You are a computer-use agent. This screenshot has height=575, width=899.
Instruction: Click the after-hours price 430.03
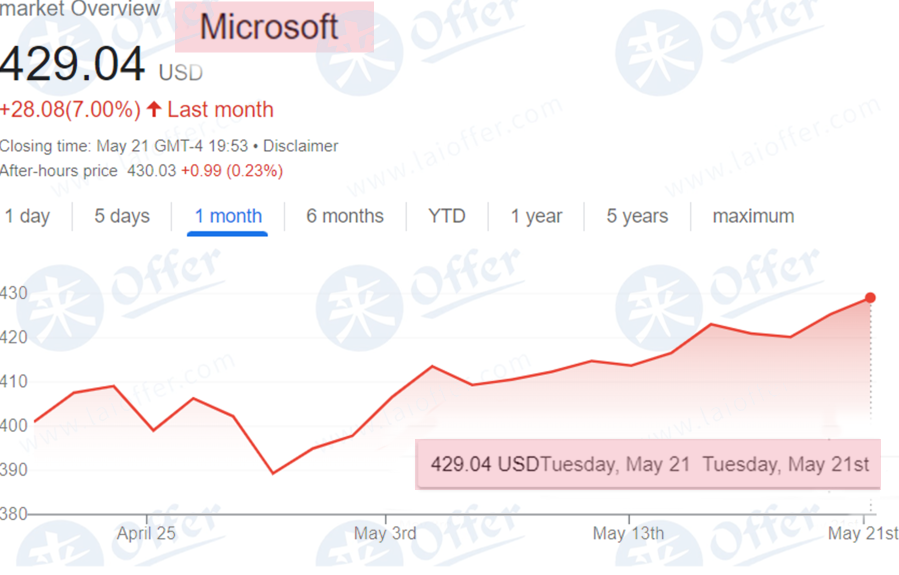click(151, 171)
